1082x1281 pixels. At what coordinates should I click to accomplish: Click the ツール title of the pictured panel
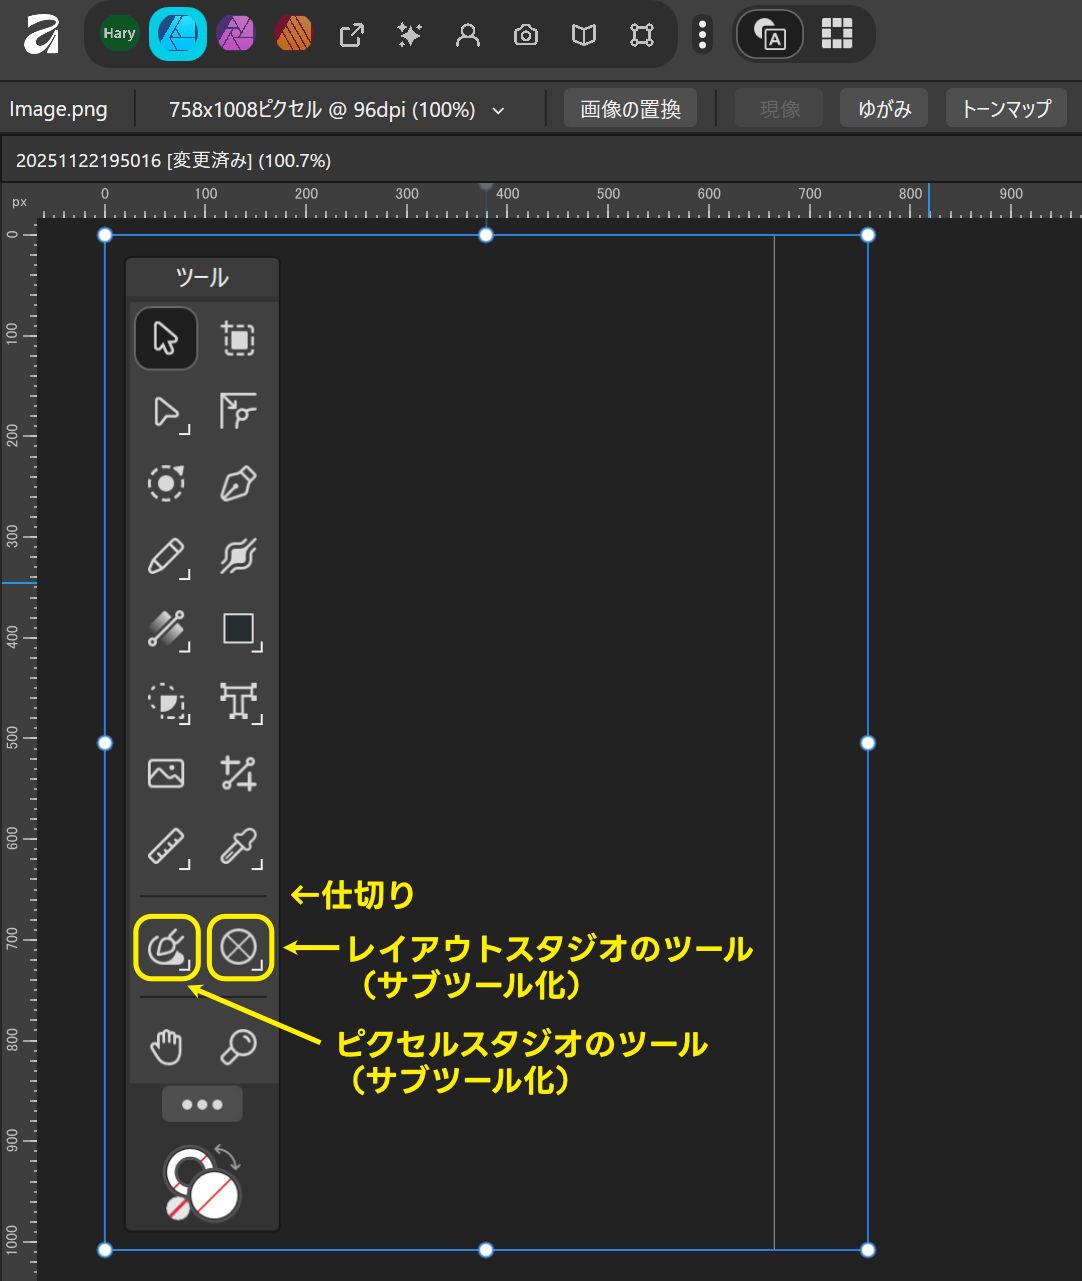click(202, 278)
